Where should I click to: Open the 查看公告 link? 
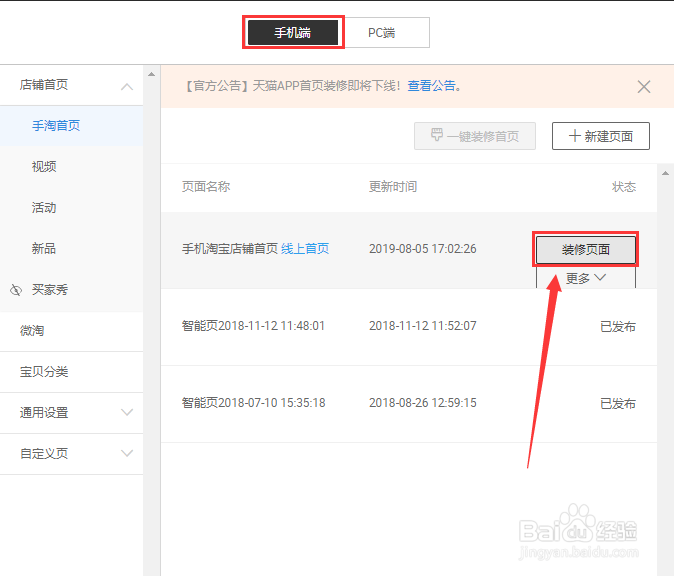[x=431, y=86]
